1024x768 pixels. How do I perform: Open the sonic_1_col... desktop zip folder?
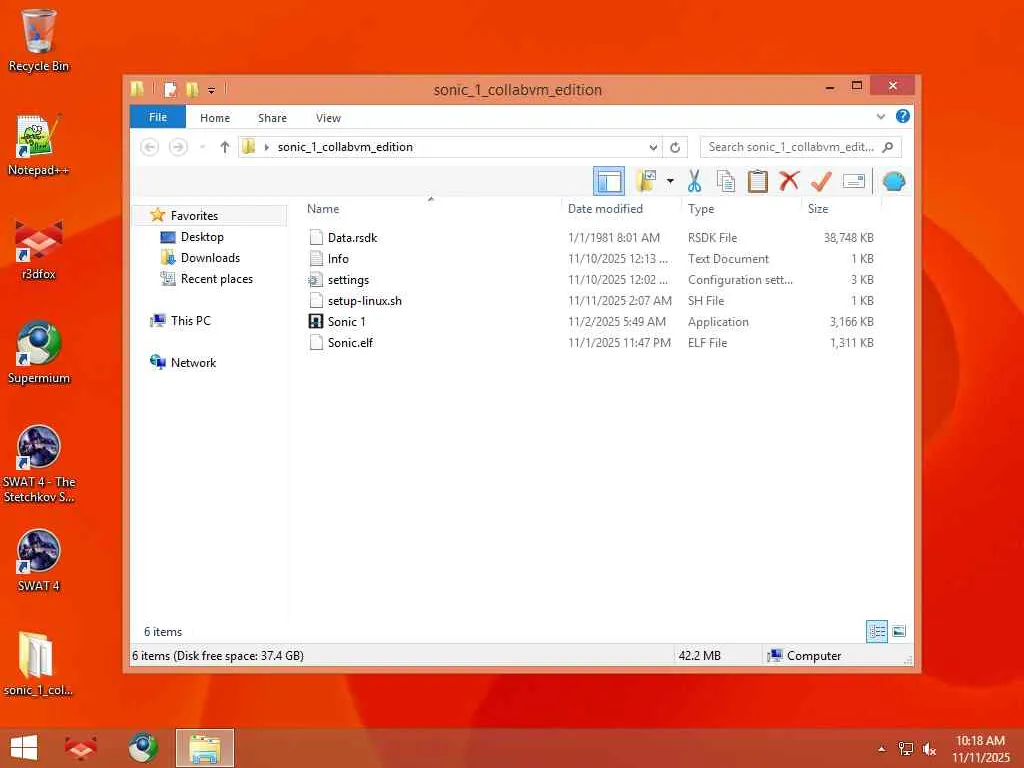39,664
